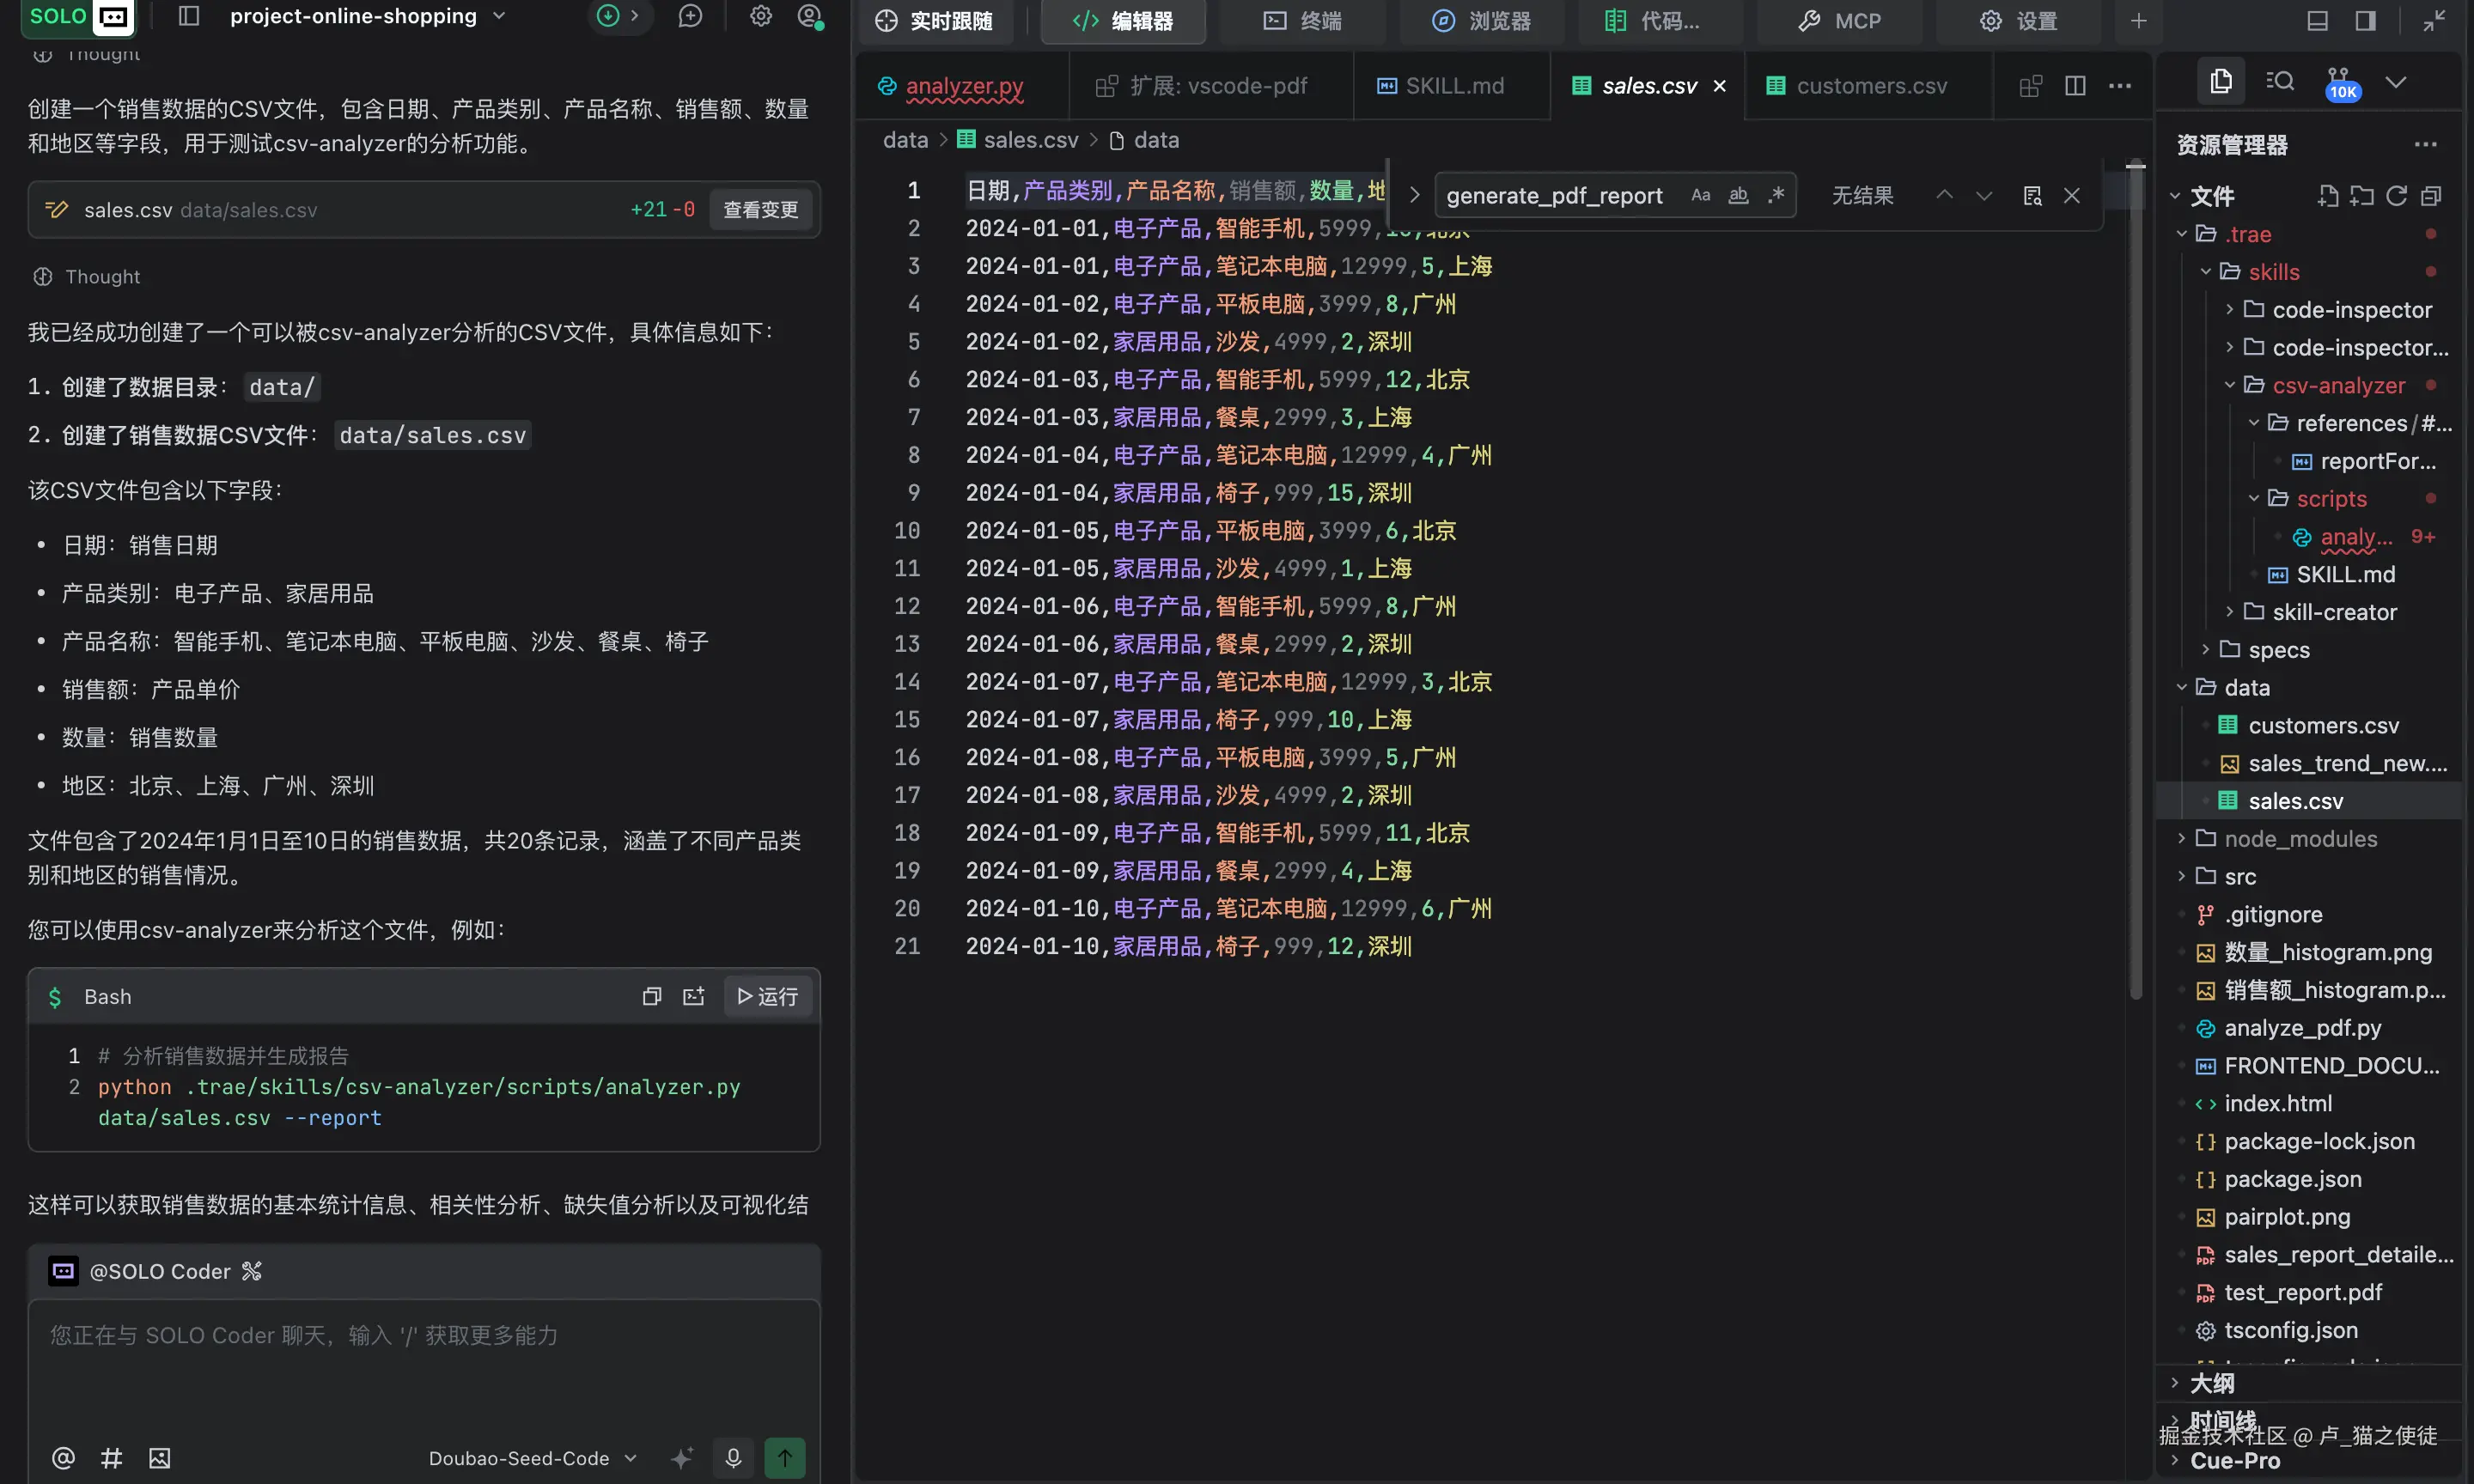Send message with green arrow button
This screenshot has height=1484, width=2474.
click(784, 1457)
